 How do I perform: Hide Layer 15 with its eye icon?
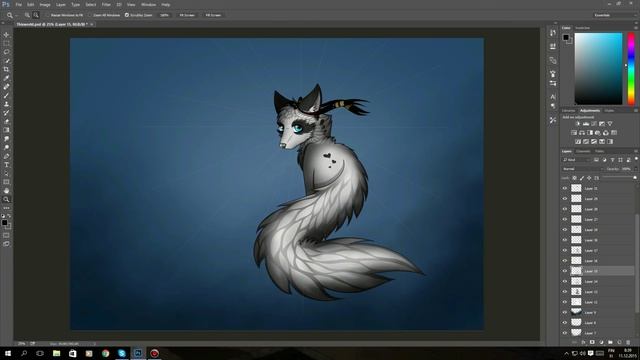point(565,271)
